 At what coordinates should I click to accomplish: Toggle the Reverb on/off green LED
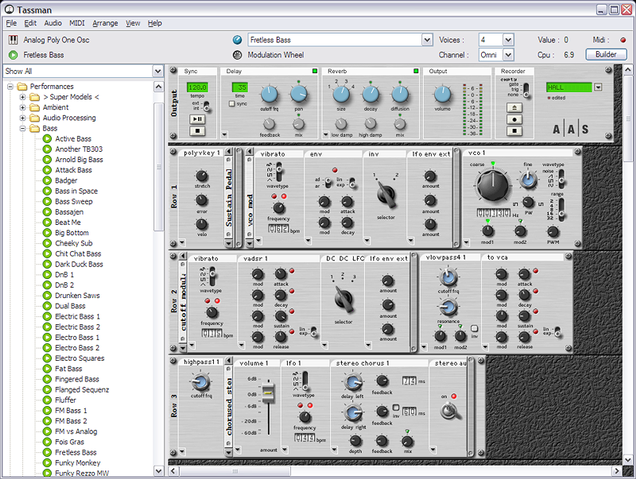tap(416, 71)
